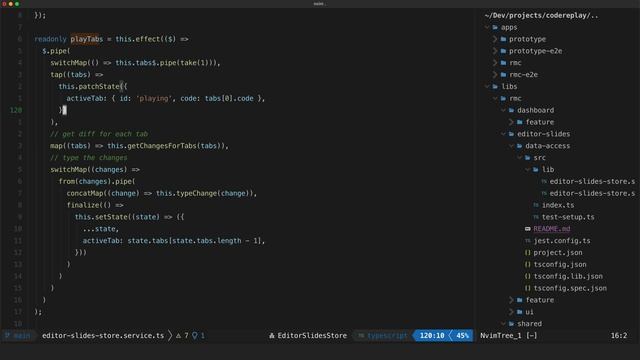Click the EditorSlidesStore symbol in statusline
Screen dimensions: 640x360
(312, 336)
